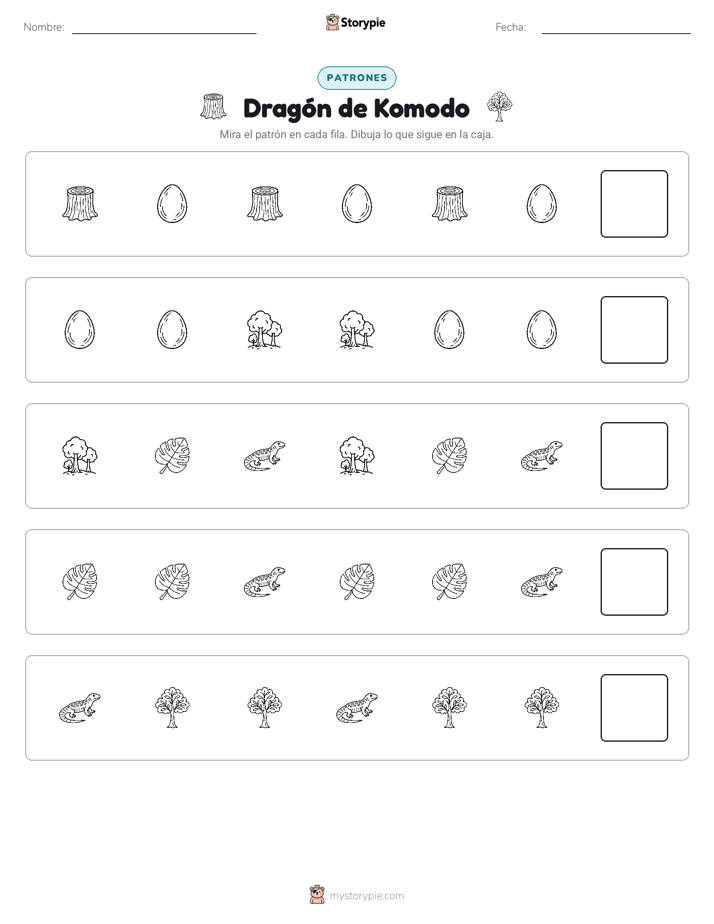Click the empty answer box in row two
714x924 pixels.
pyautogui.click(x=634, y=330)
